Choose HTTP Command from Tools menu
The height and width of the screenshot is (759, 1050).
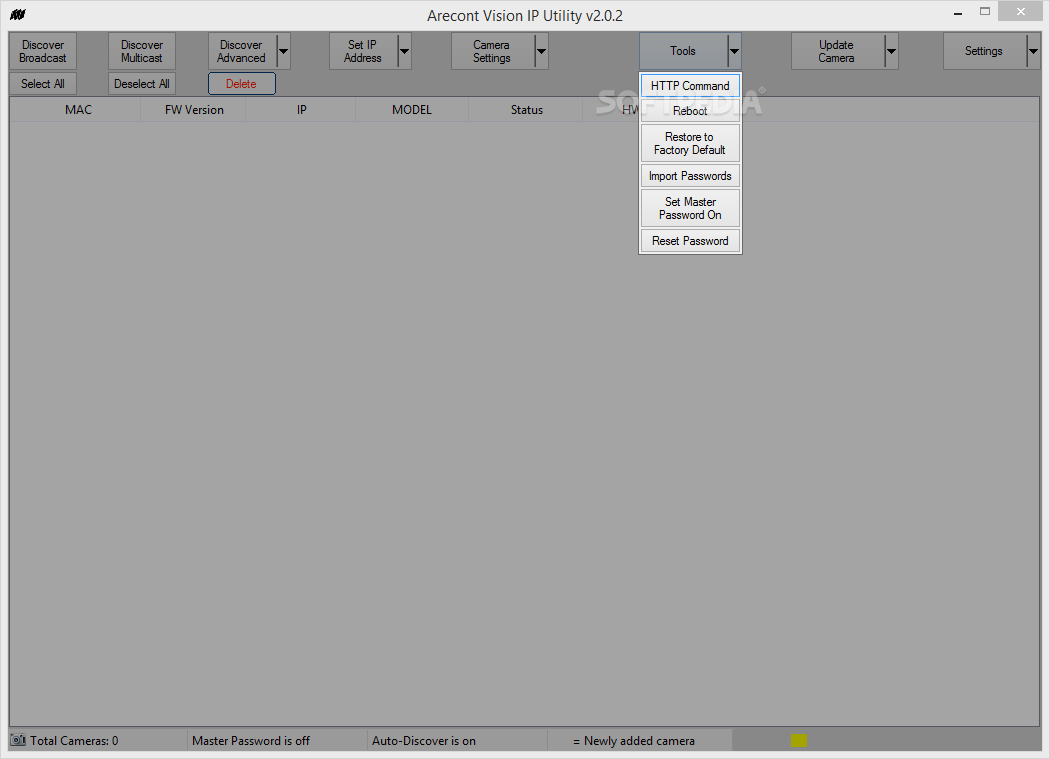(x=690, y=86)
